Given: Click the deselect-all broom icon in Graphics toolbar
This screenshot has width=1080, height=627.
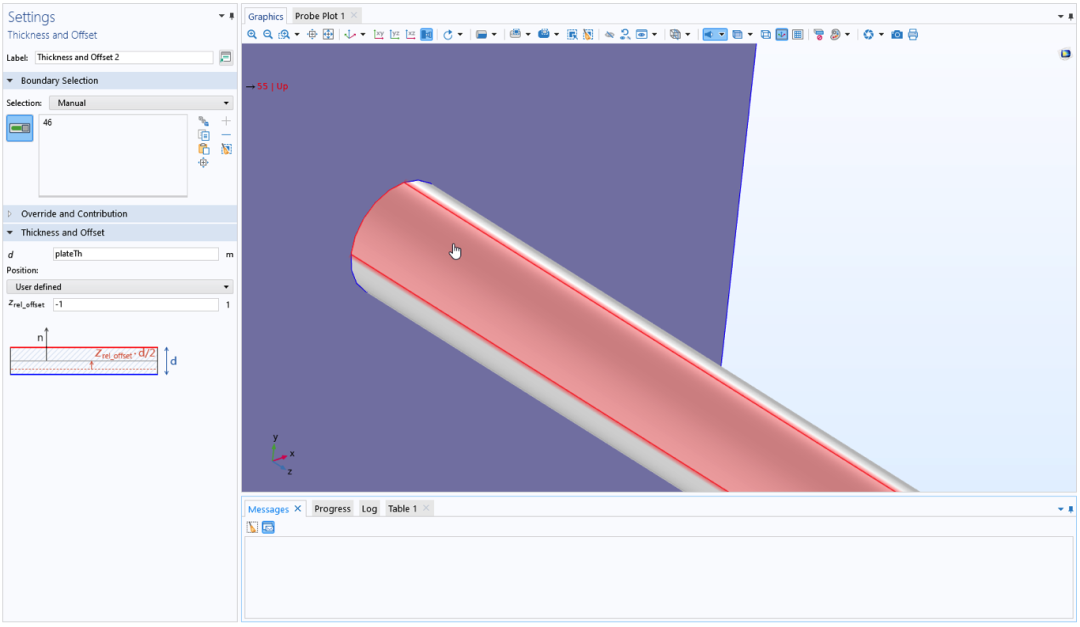Looking at the screenshot, I should pos(588,34).
